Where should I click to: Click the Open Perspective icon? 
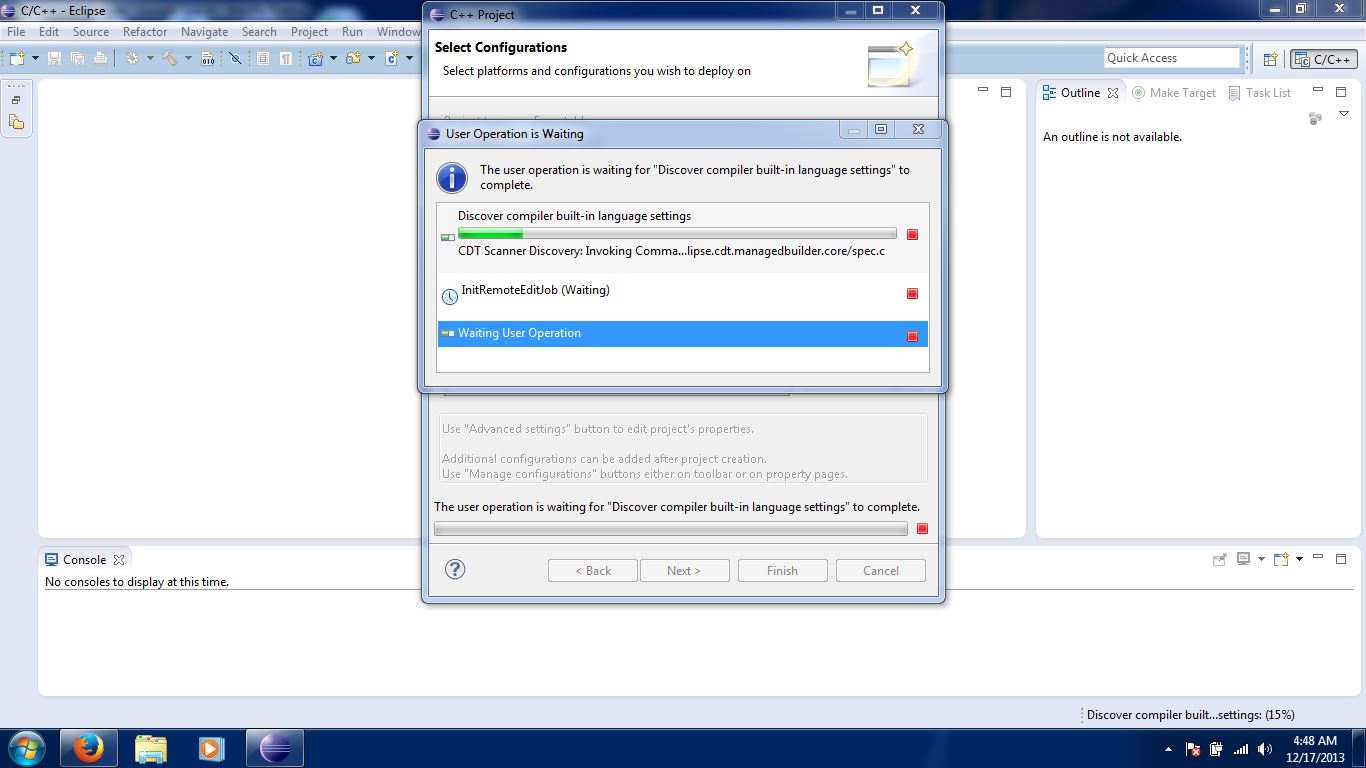pos(1270,59)
